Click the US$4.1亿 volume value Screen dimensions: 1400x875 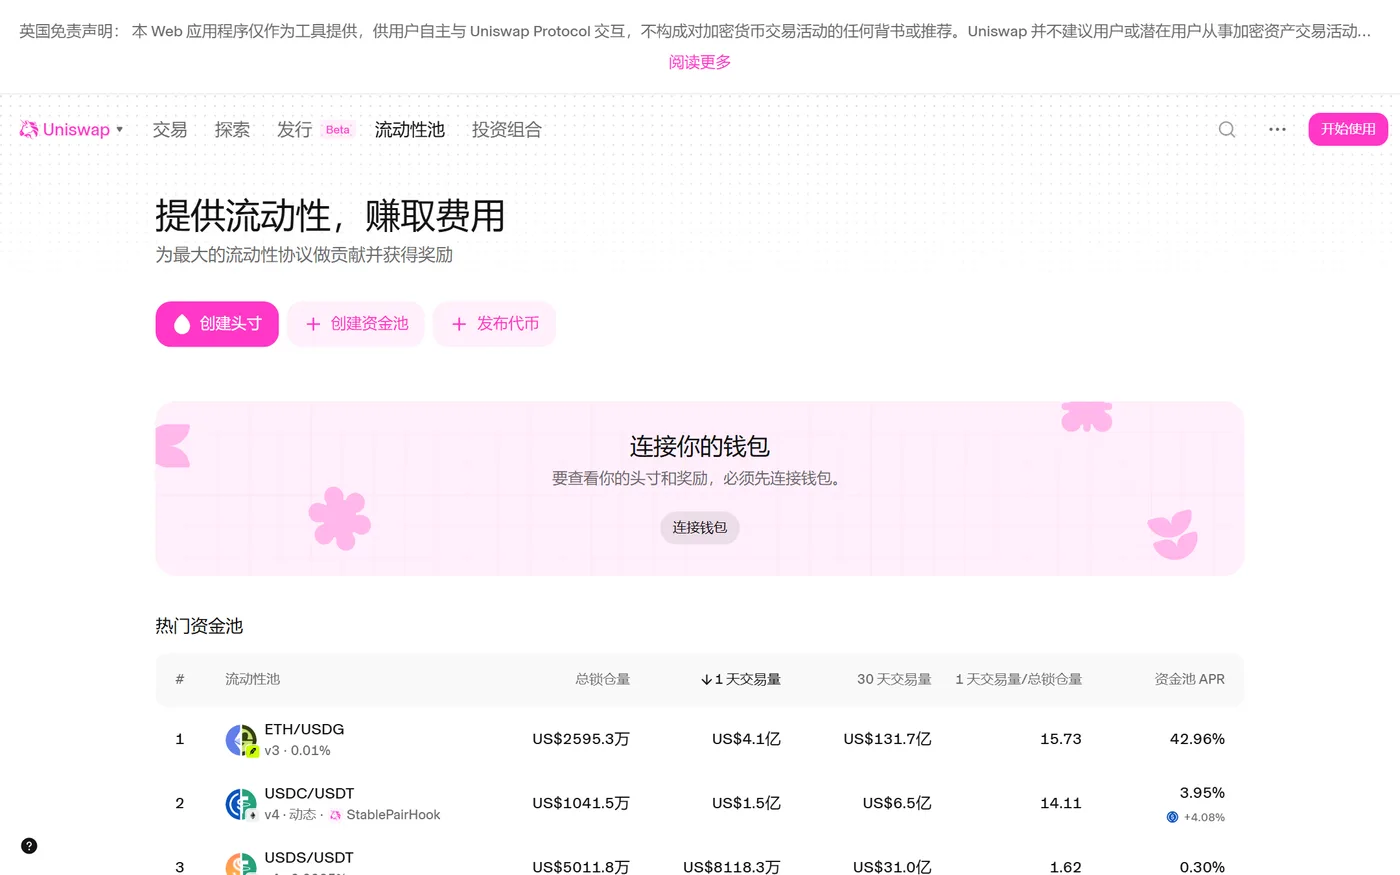point(746,739)
